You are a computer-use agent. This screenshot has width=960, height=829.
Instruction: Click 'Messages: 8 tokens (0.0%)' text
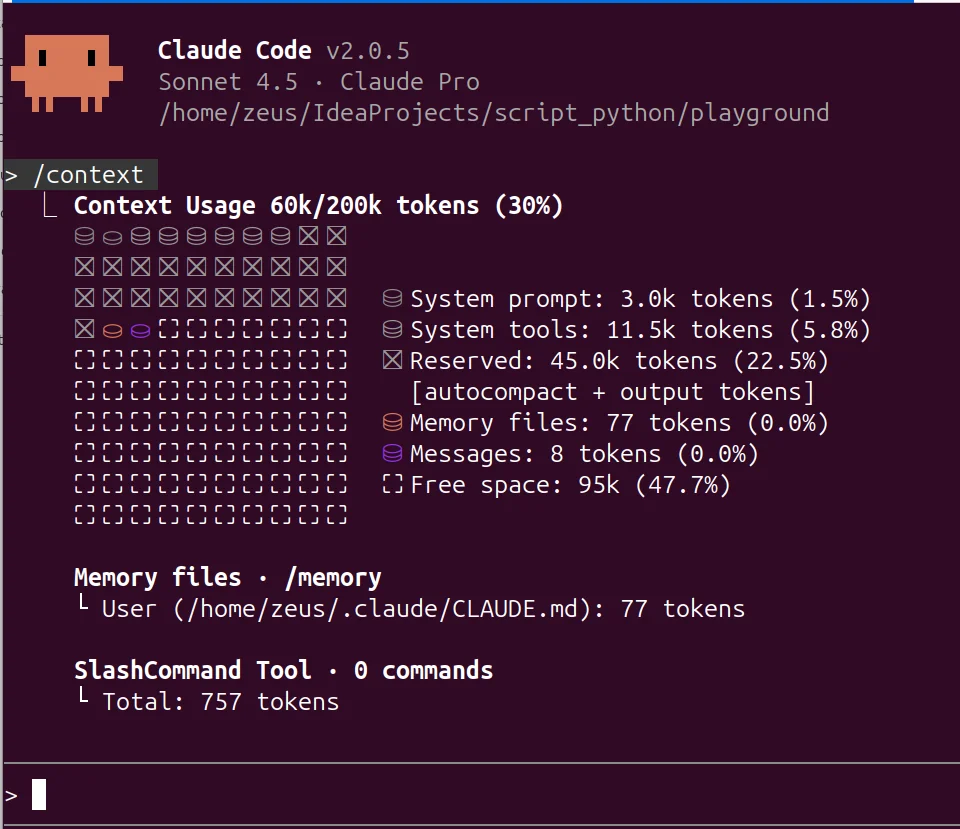point(584,454)
